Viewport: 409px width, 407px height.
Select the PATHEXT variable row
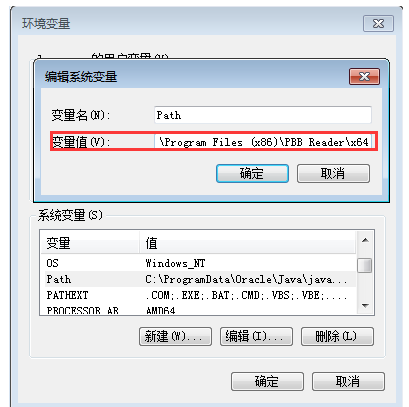[x=198, y=295]
